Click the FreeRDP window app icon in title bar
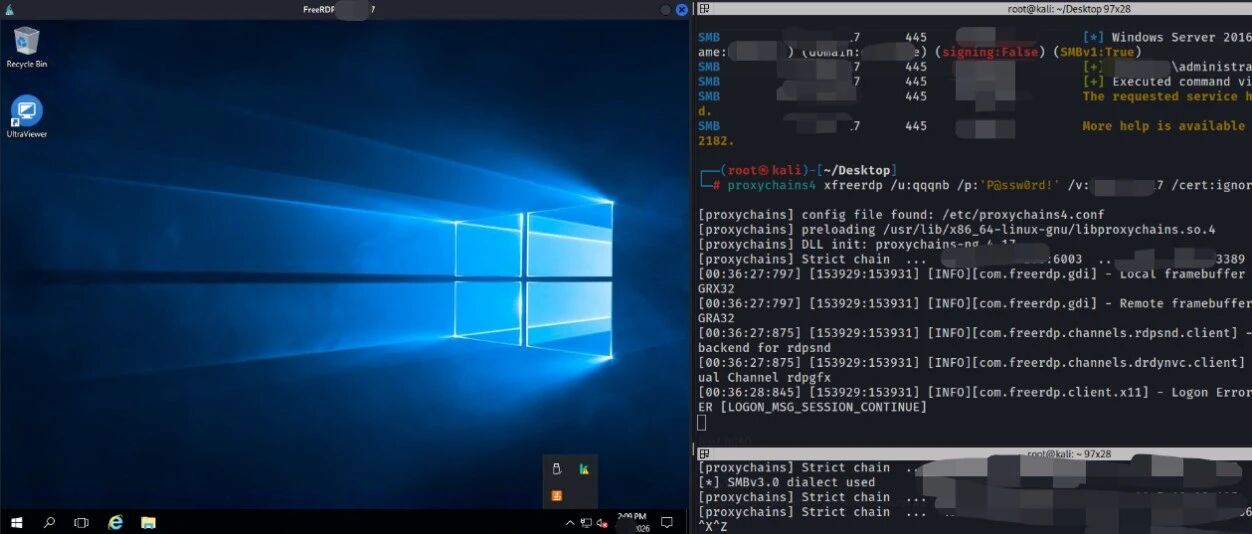The width and height of the screenshot is (1252, 534). [x=9, y=9]
